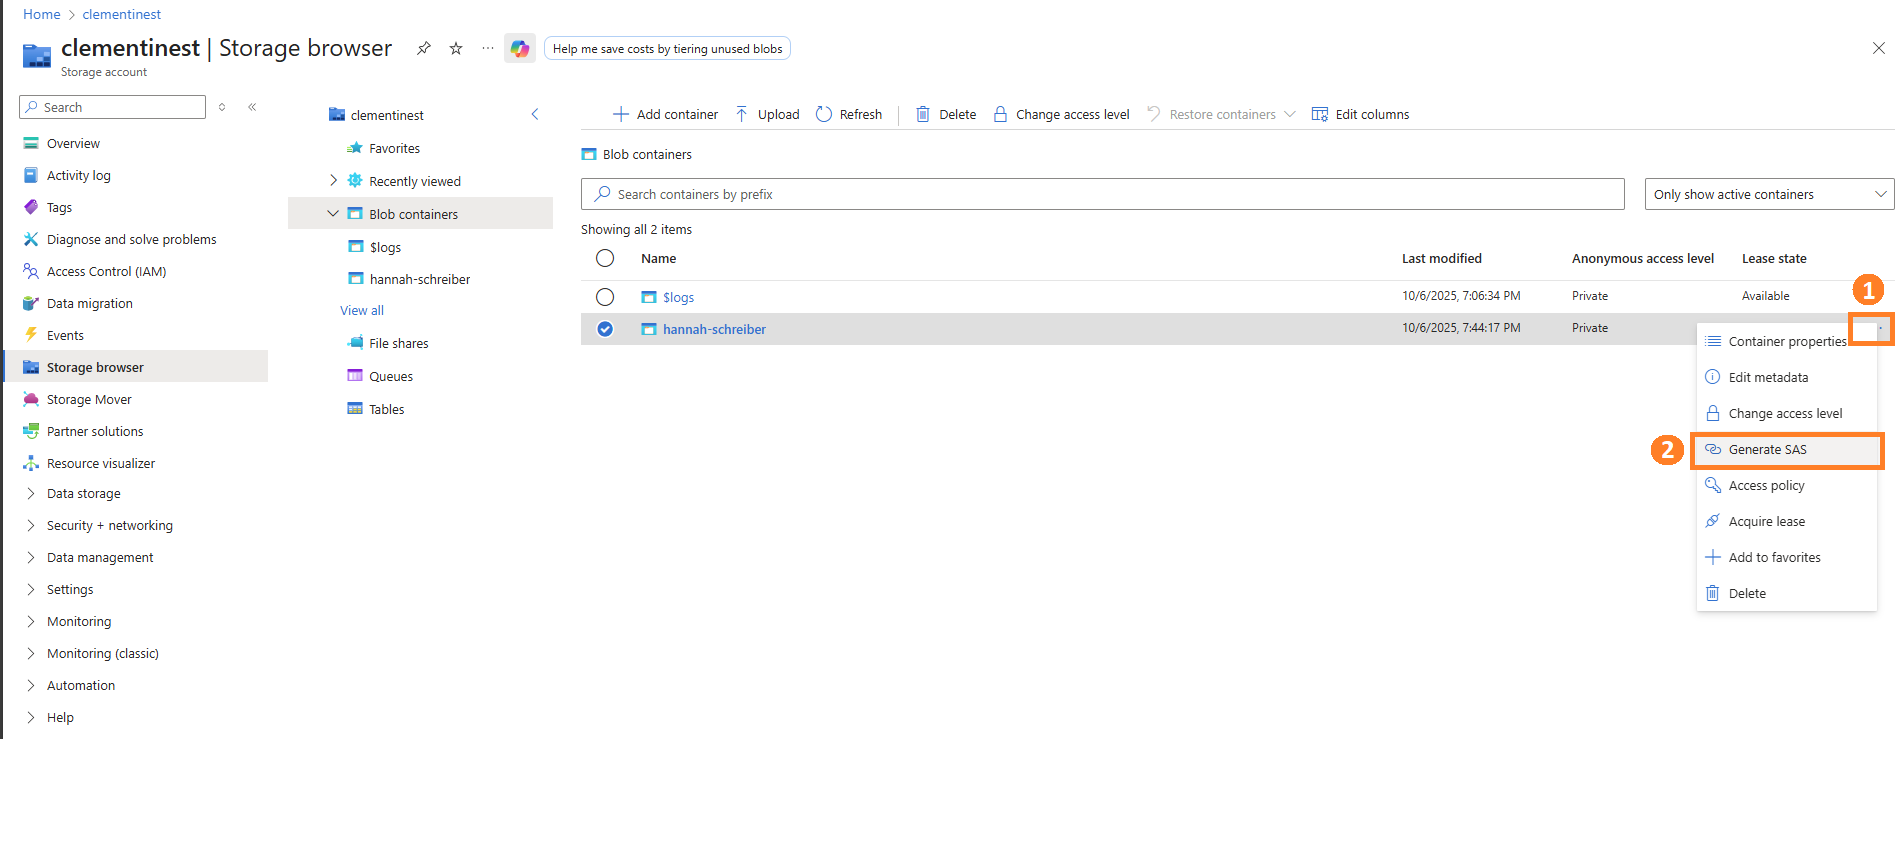
Task: Open File shares in tree
Action: tap(398, 343)
